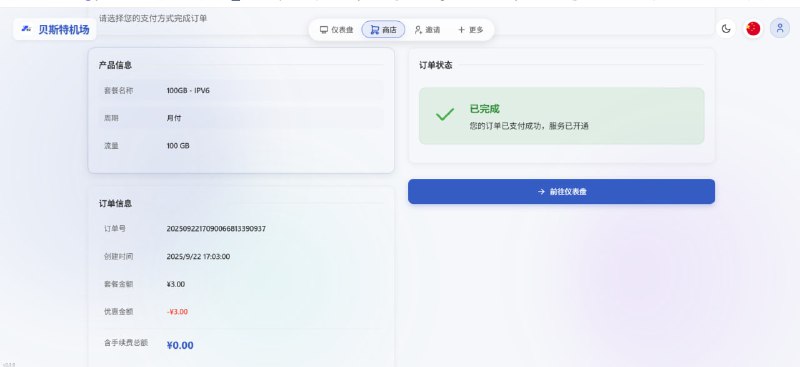
Task: Open the 邀请 nav item
Action: pyautogui.click(x=427, y=30)
